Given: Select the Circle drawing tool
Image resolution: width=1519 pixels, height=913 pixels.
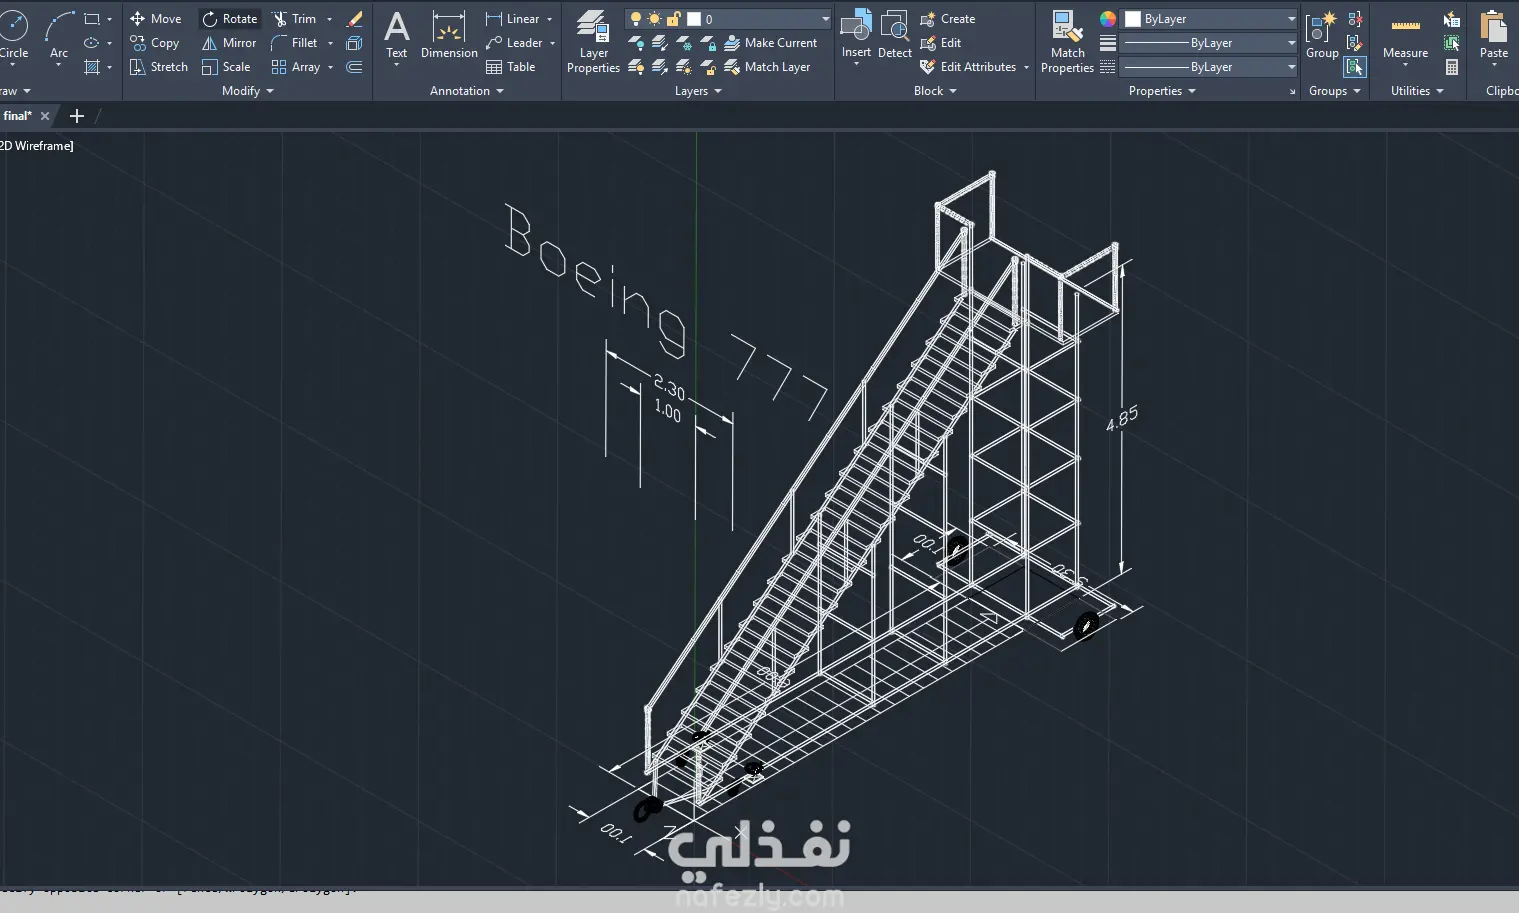Looking at the screenshot, I should [x=14, y=35].
